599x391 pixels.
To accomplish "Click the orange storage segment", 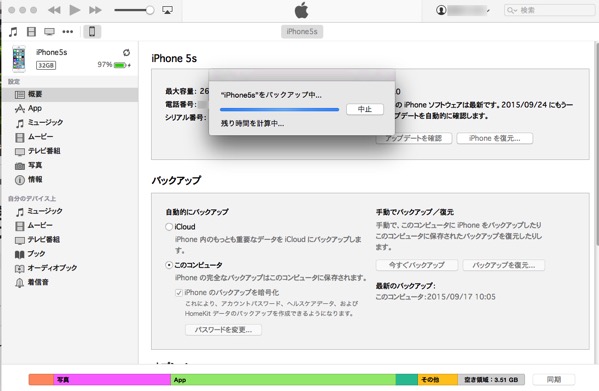I will coord(41,380).
